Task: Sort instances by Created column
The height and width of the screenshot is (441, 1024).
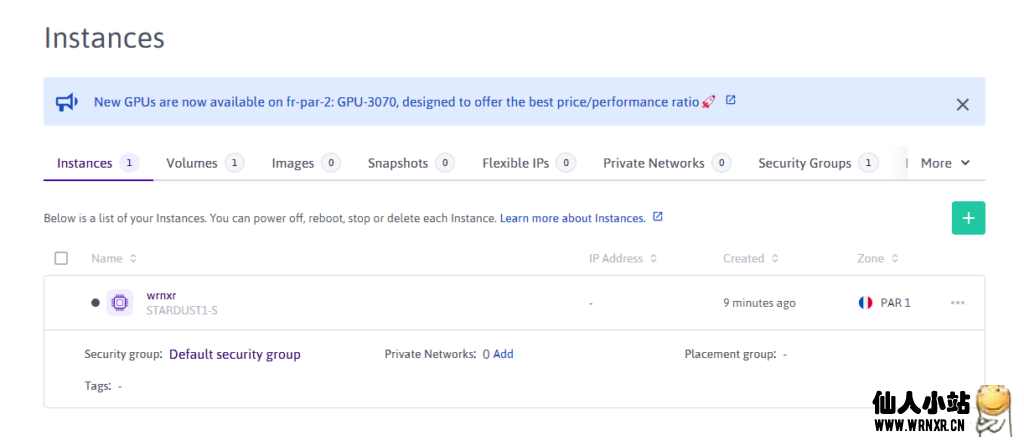Action: click(x=750, y=259)
